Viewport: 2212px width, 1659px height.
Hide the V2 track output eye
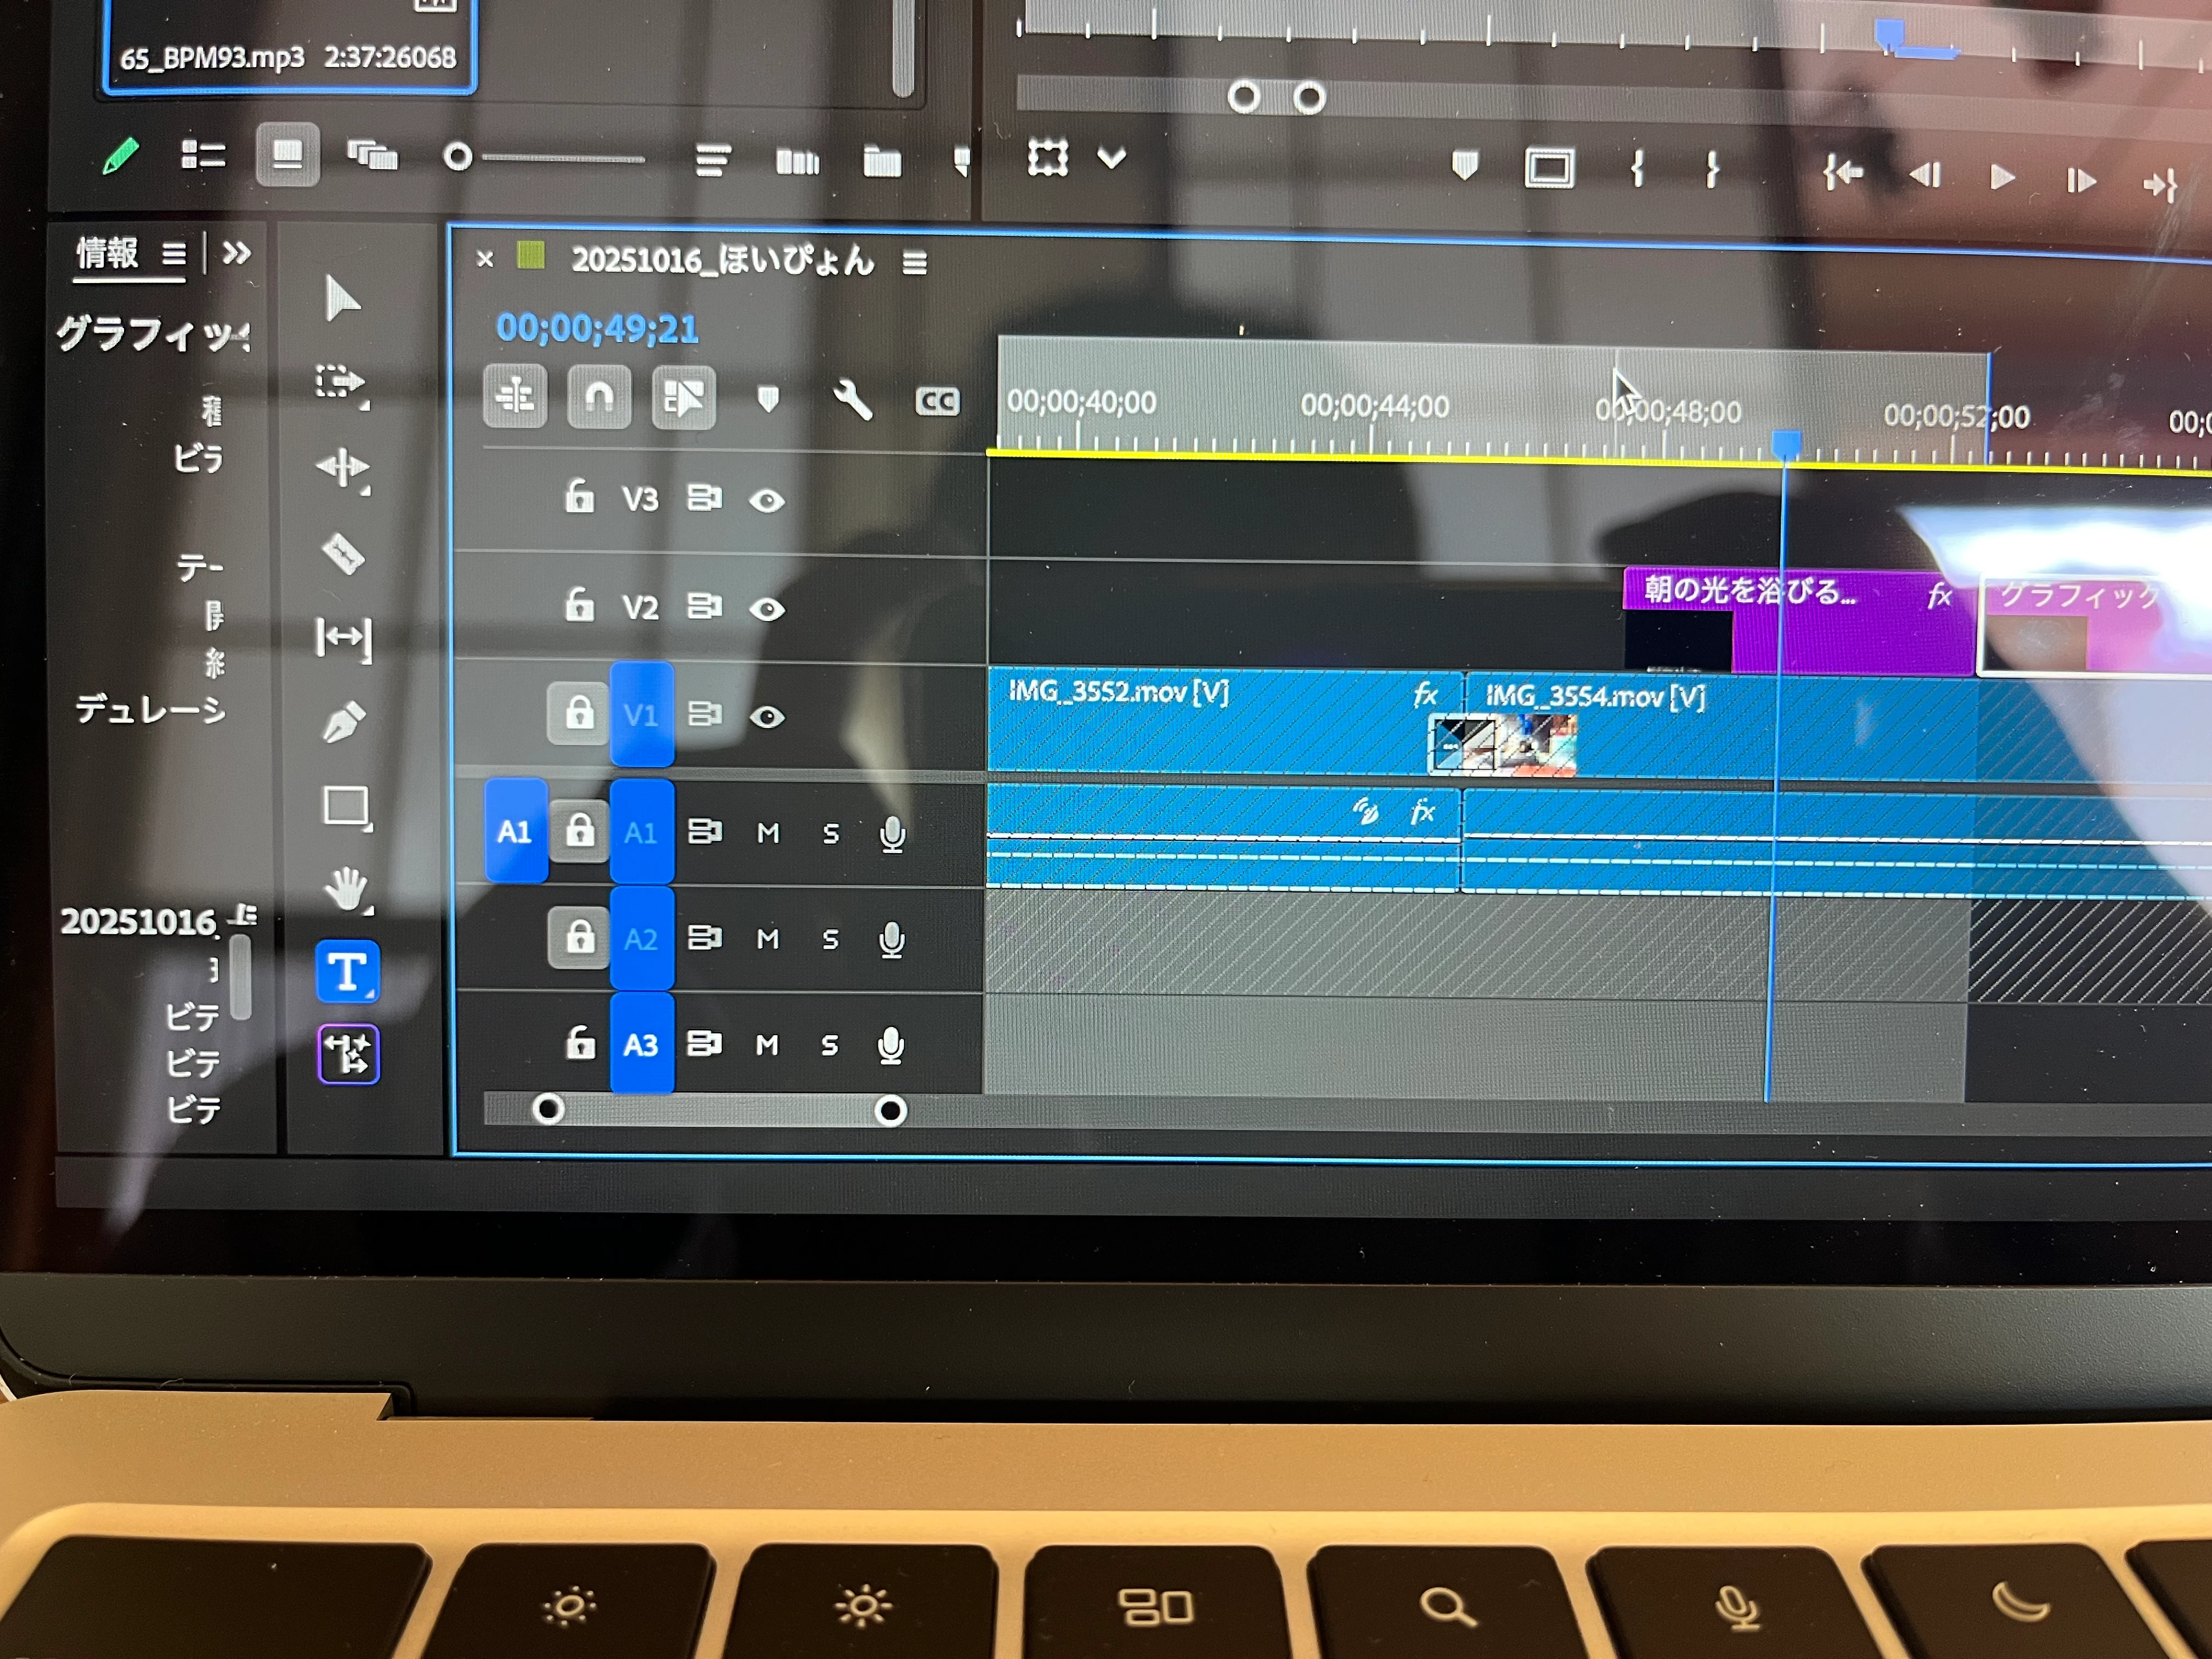coord(767,609)
